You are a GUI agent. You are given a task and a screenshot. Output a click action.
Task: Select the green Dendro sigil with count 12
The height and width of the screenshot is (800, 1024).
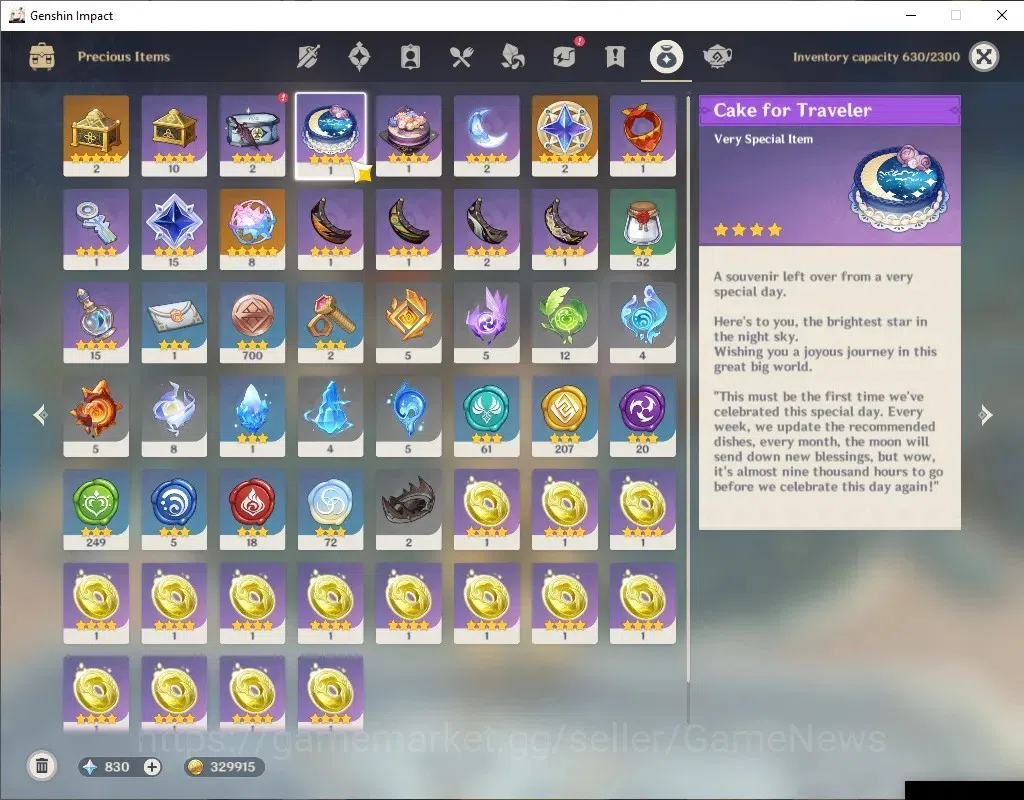pyautogui.click(x=564, y=323)
